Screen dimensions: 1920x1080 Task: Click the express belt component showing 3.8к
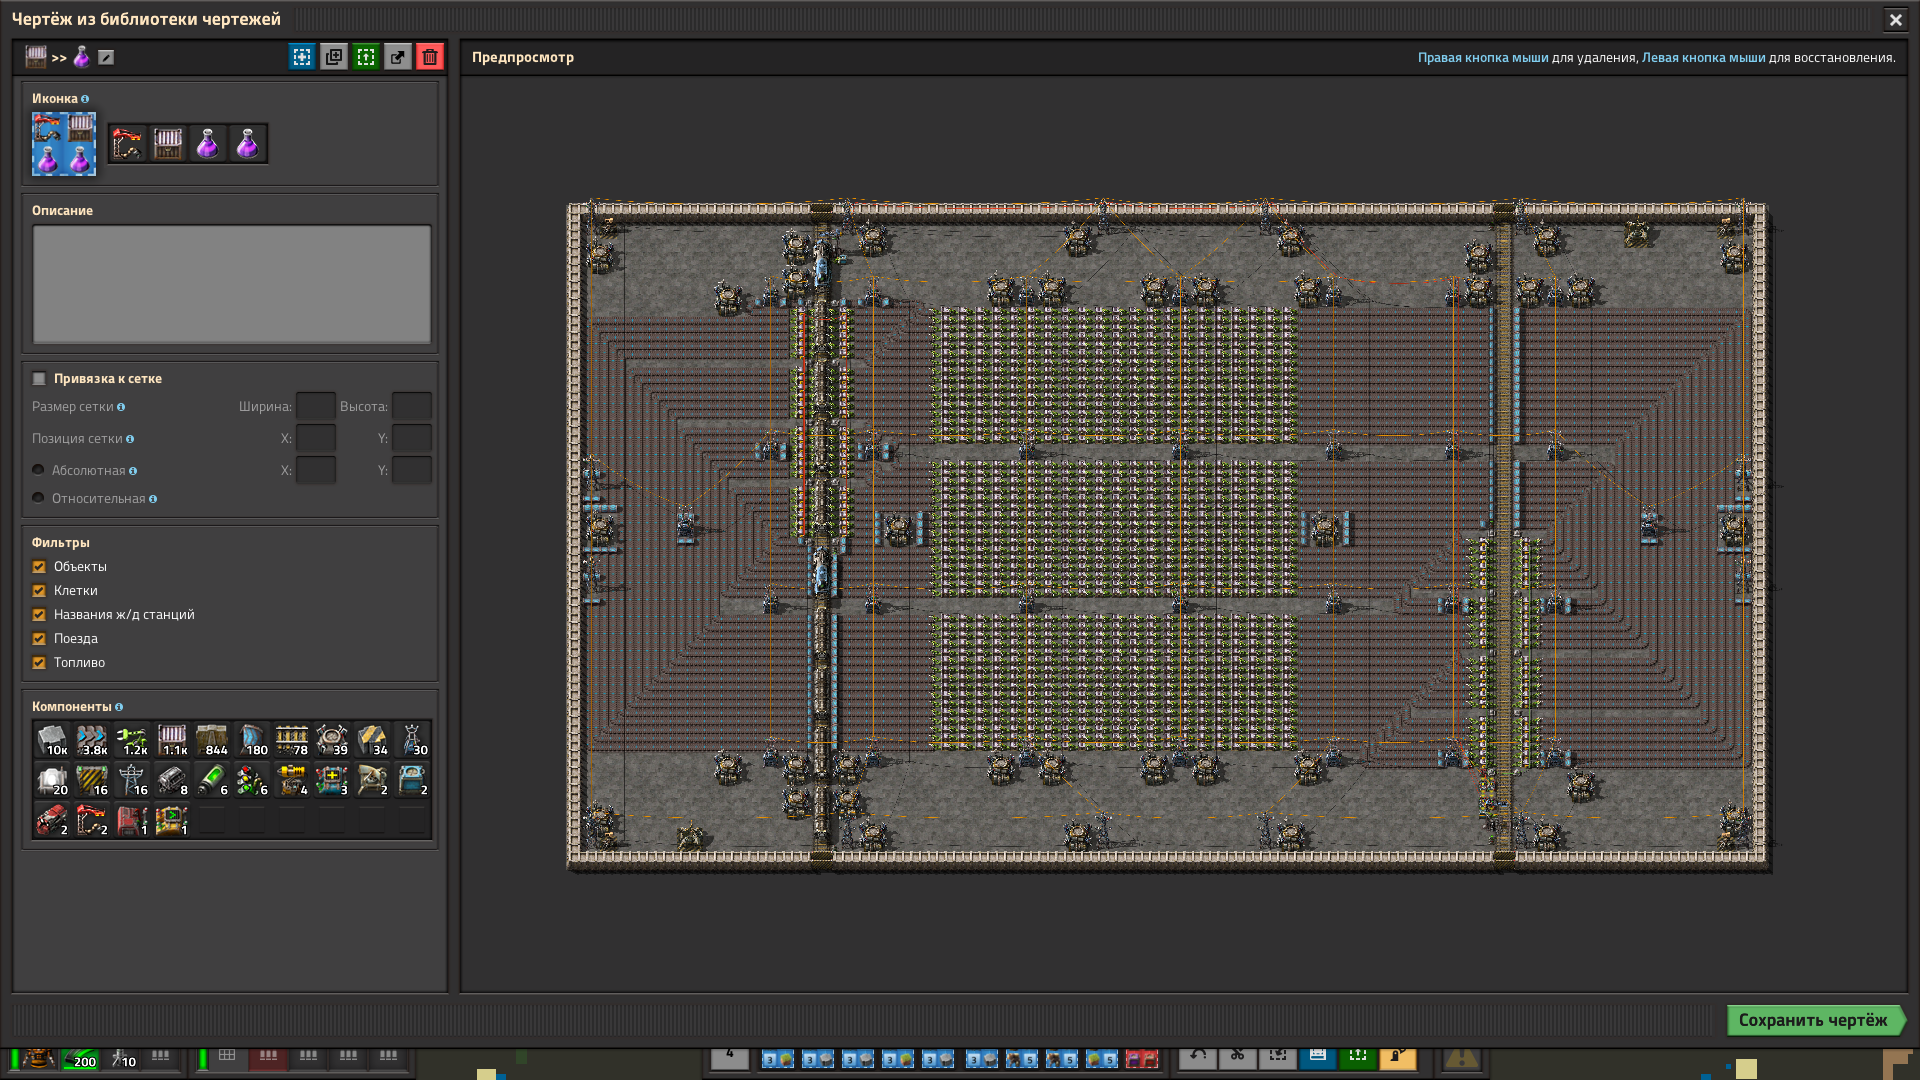tap(92, 740)
